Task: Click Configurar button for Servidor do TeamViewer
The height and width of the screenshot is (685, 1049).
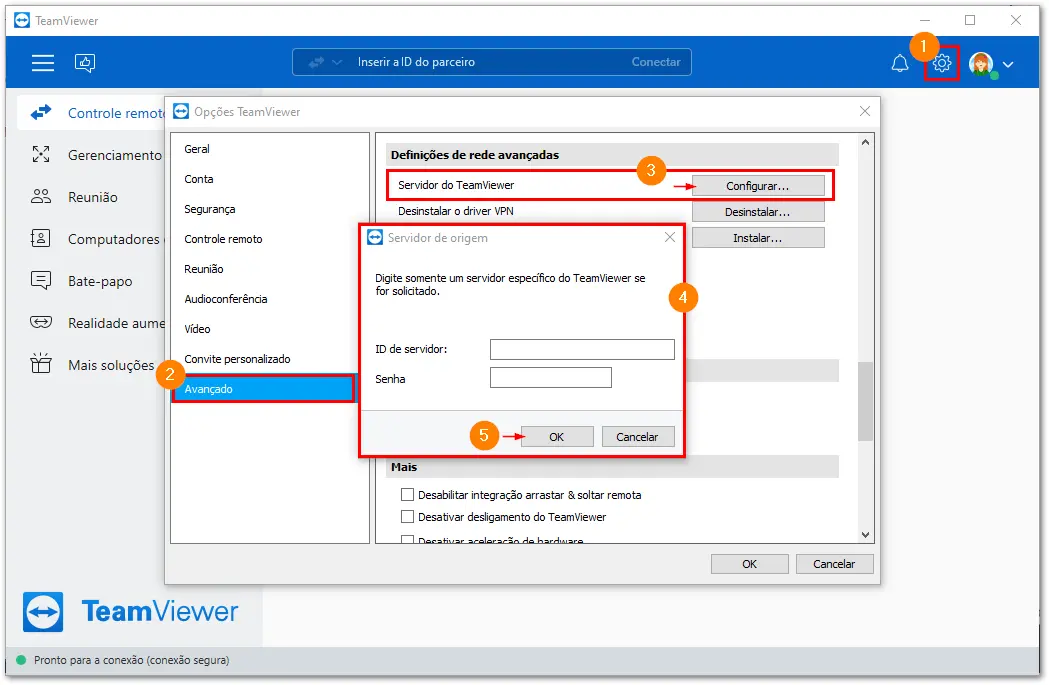Action: point(758,186)
